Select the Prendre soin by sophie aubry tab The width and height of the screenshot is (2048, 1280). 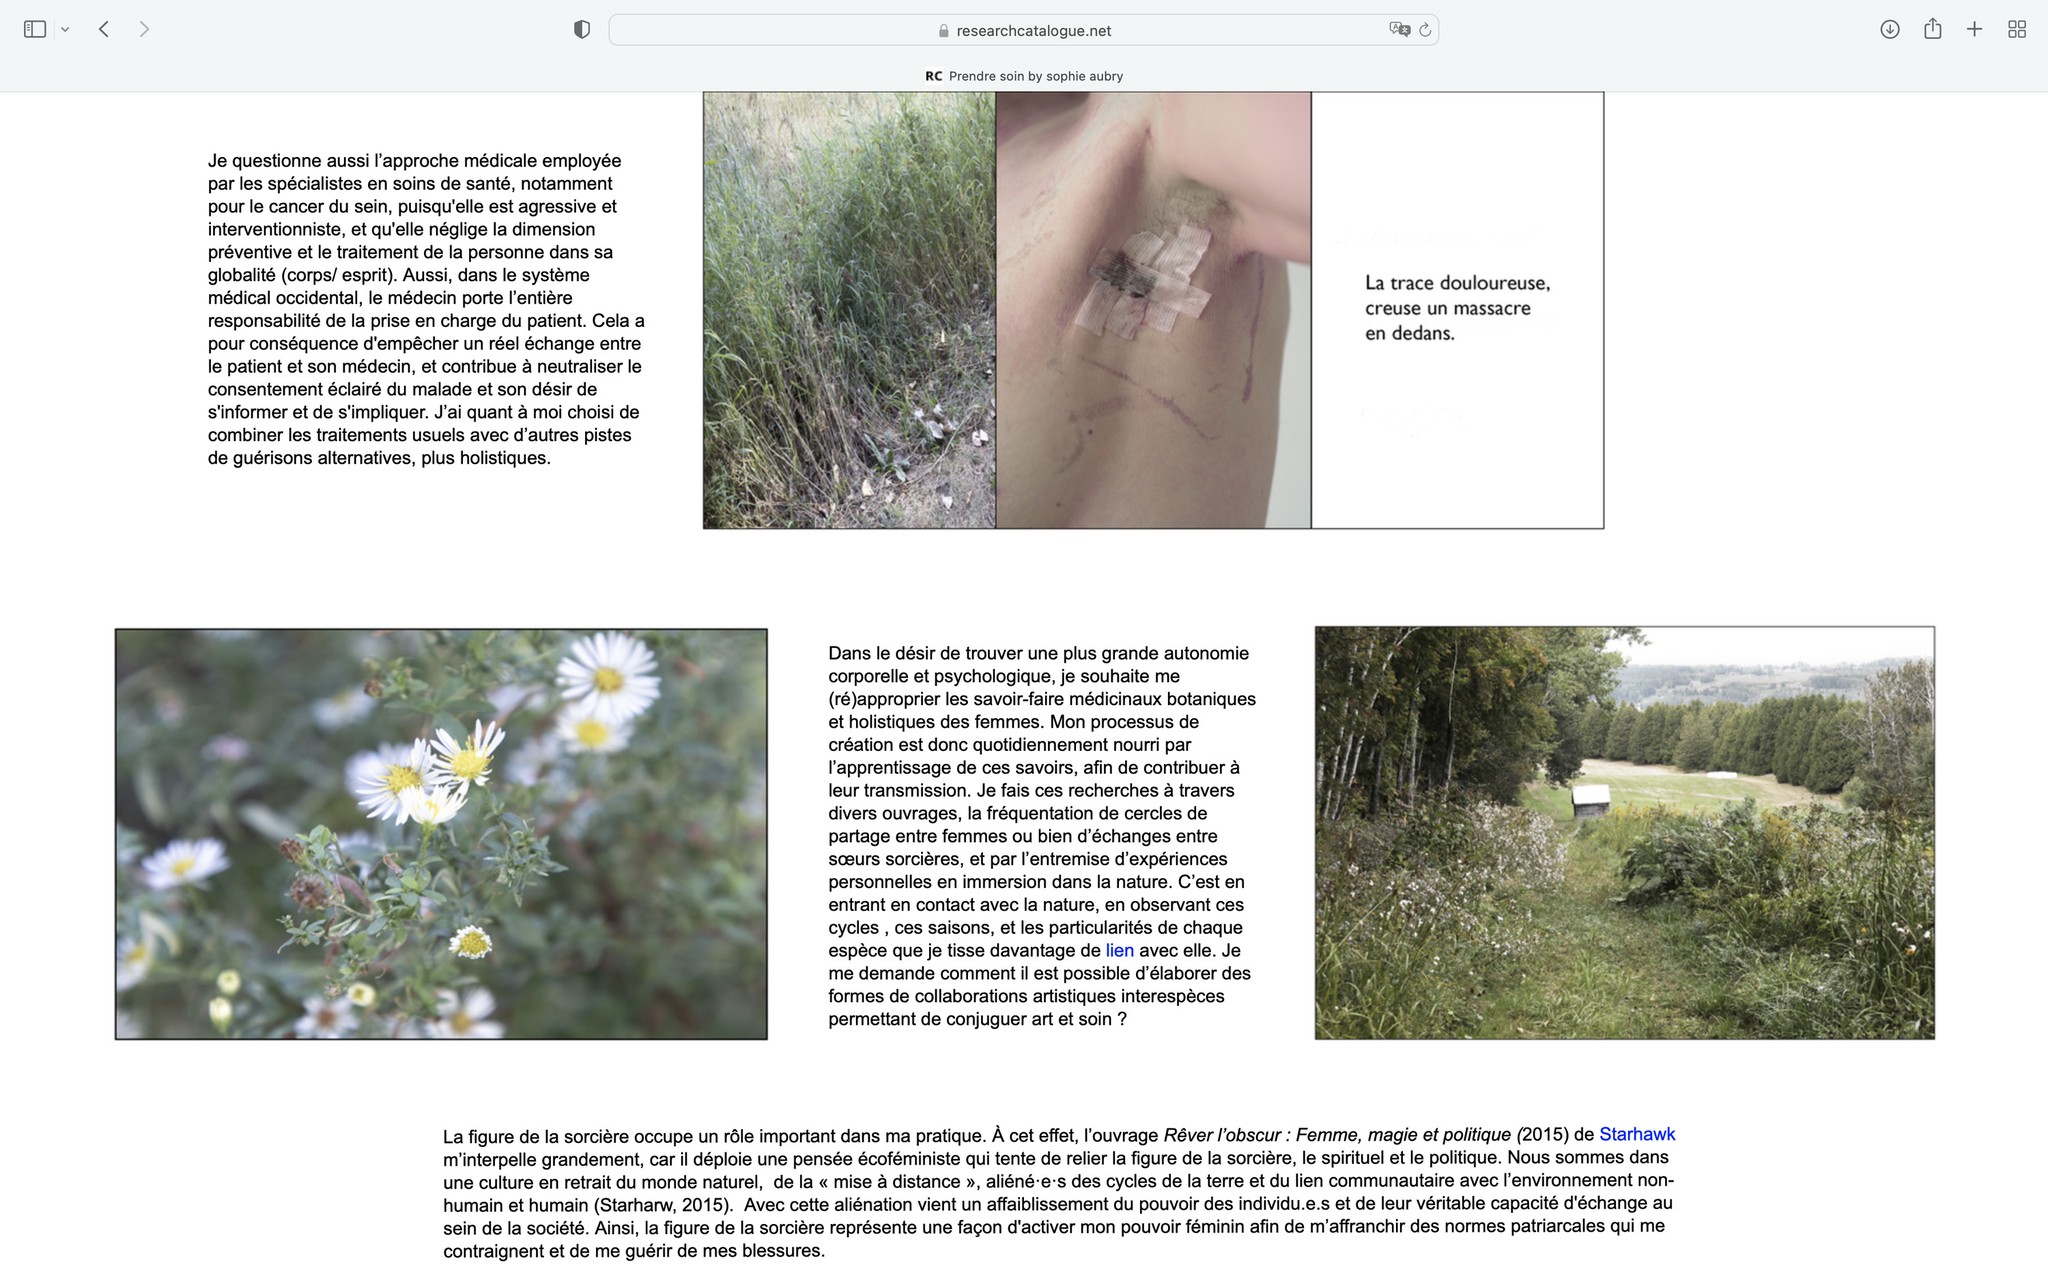tap(1024, 76)
